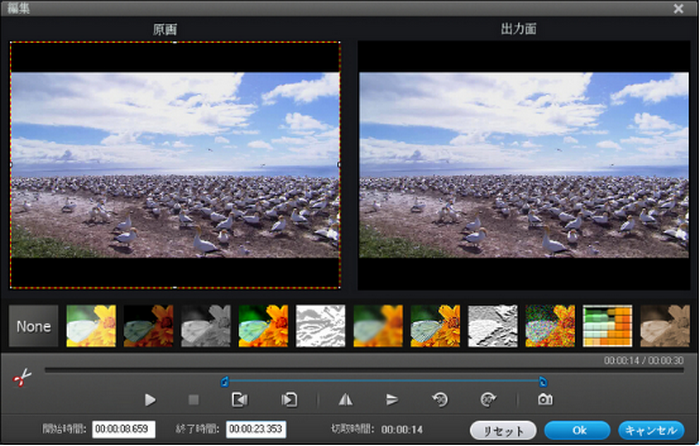
Task: Flip the video vertically
Action: click(x=392, y=400)
